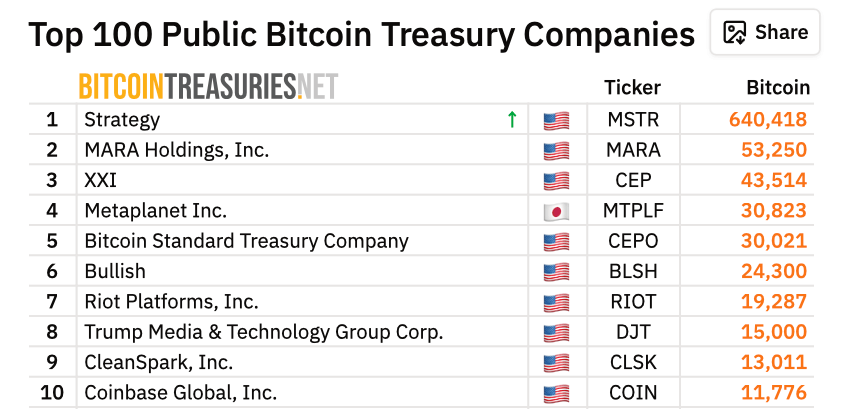
Task: Click the US flag in Strategy row
Action: tap(556, 121)
